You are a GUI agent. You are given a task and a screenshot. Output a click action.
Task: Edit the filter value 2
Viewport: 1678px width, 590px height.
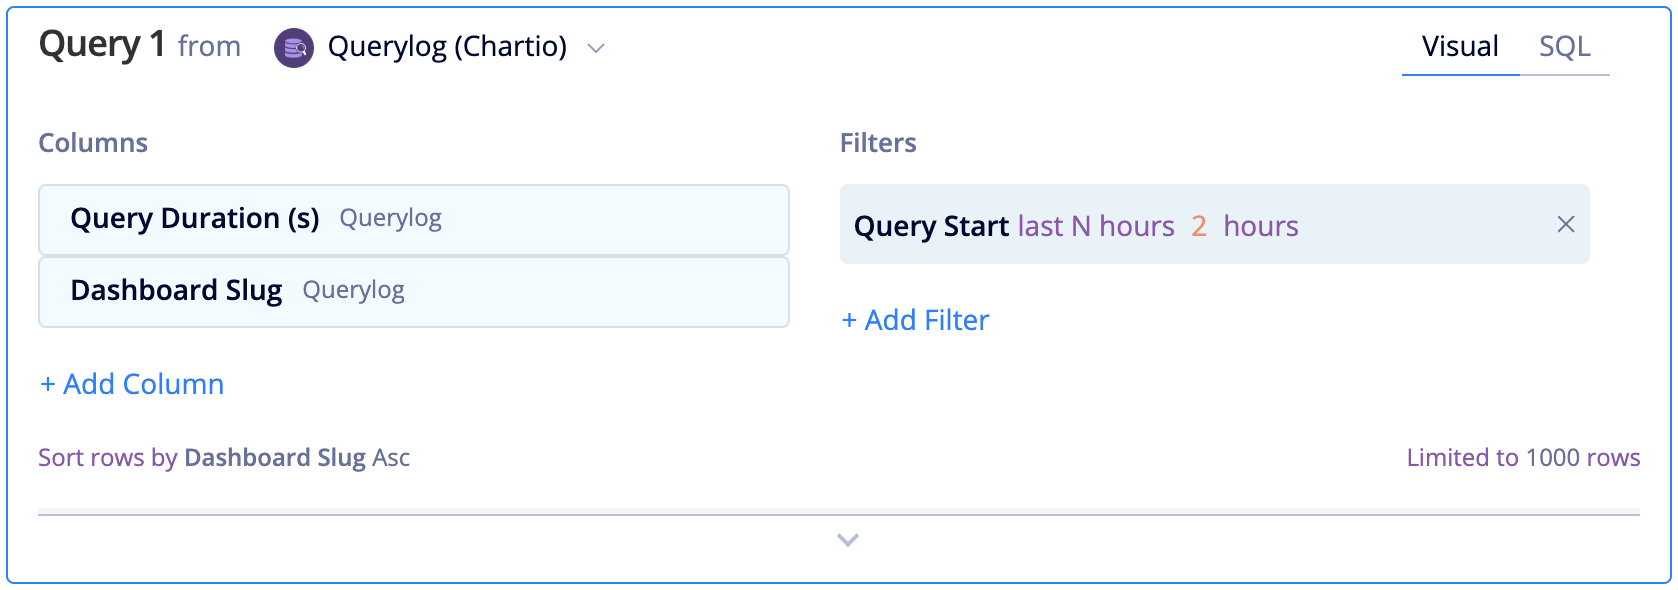(1199, 226)
